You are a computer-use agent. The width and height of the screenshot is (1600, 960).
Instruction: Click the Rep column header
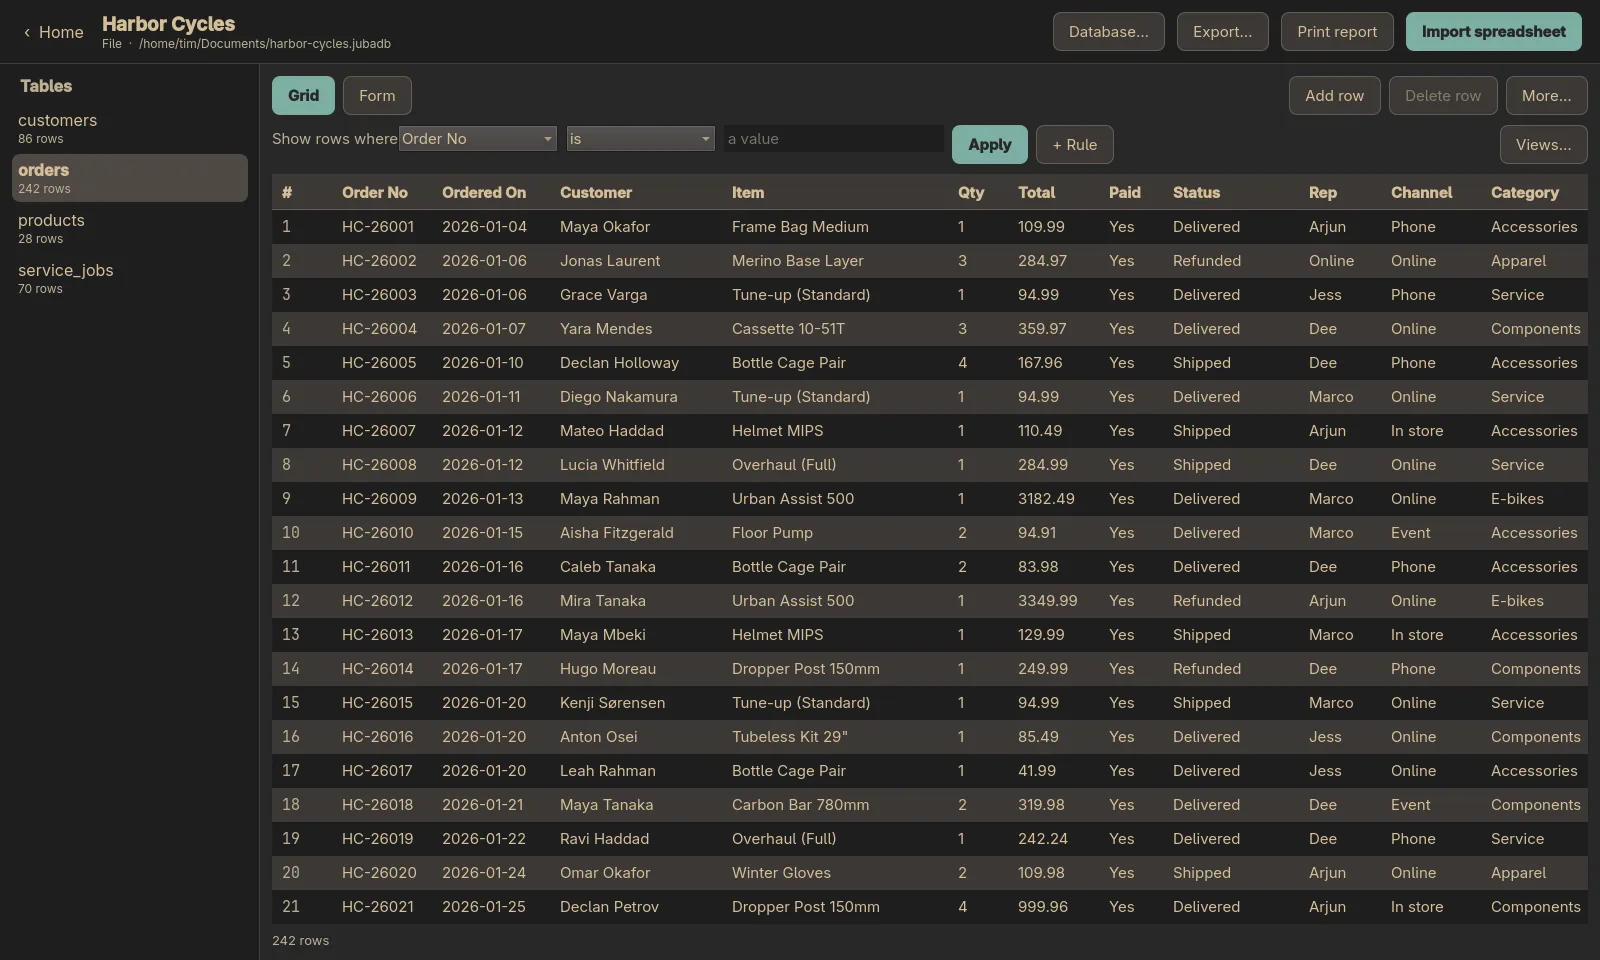1322,193
